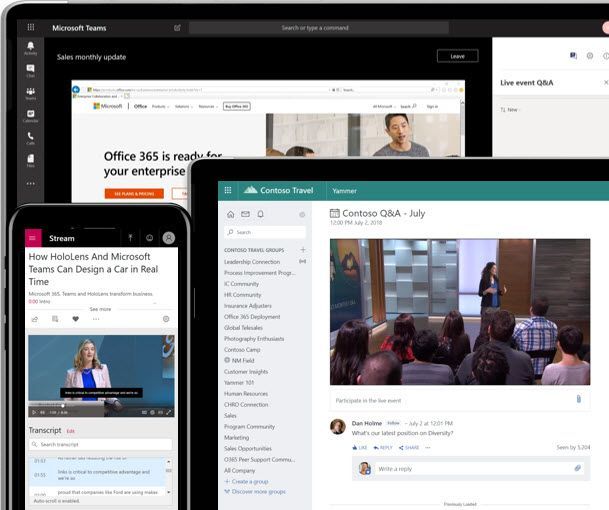This screenshot has height=510, width=609.
Task: Share the Stream video
Action: (35, 319)
